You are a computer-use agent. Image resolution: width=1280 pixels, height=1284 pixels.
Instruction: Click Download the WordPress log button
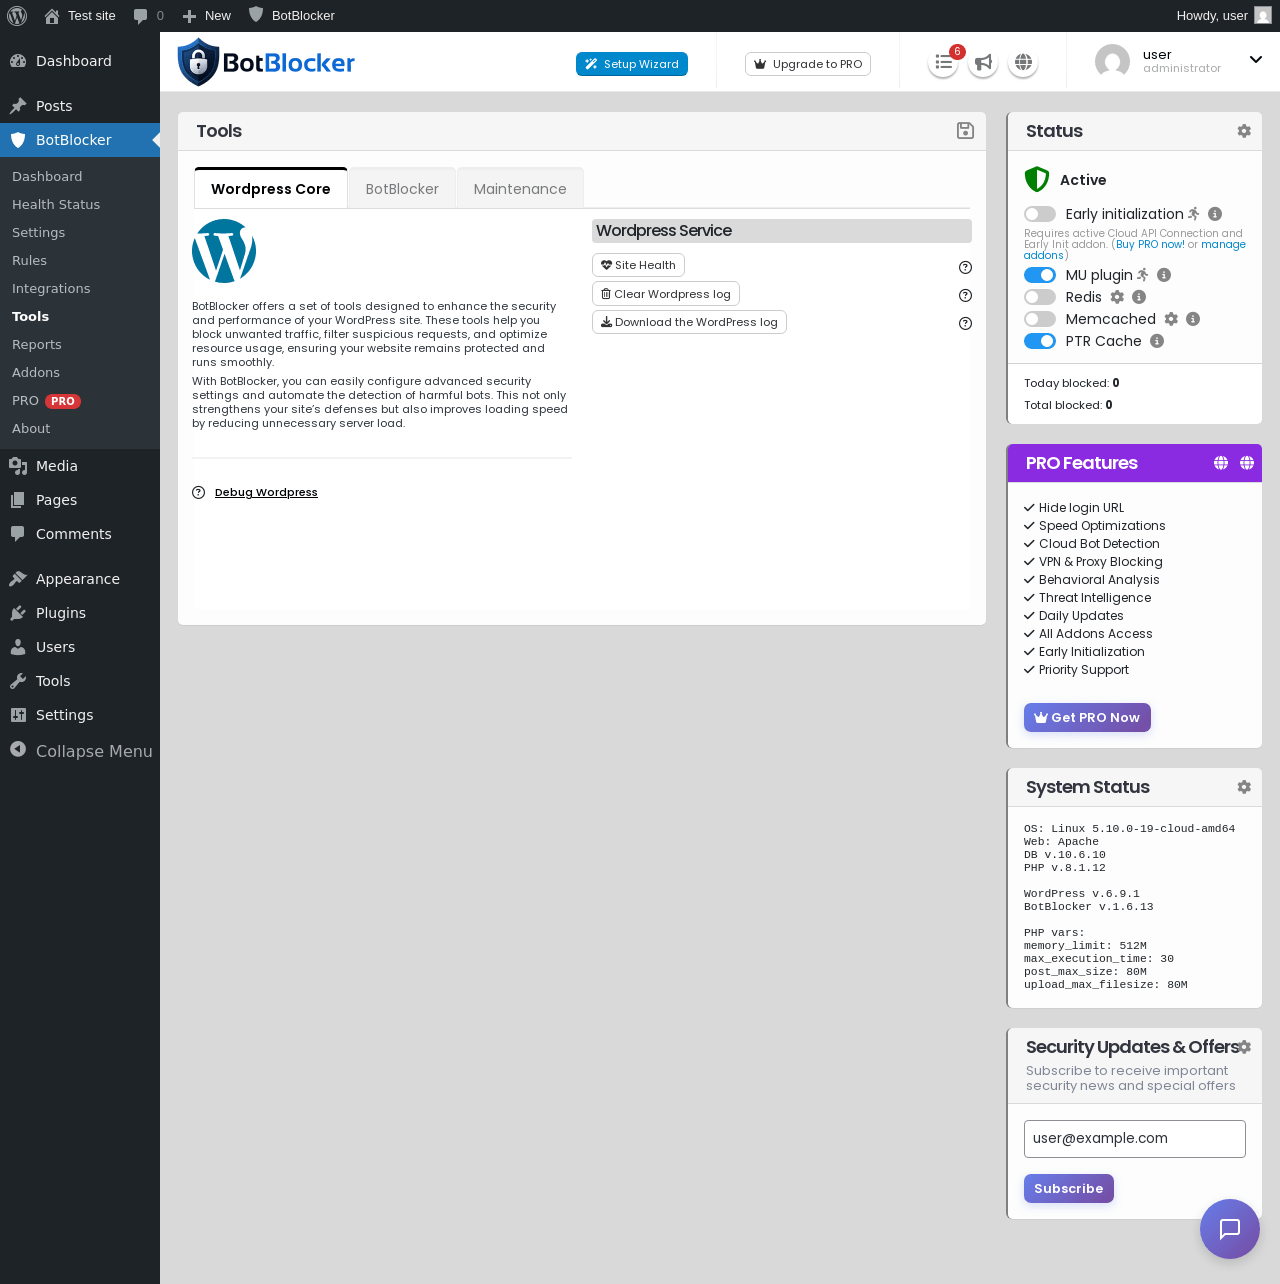[689, 322]
